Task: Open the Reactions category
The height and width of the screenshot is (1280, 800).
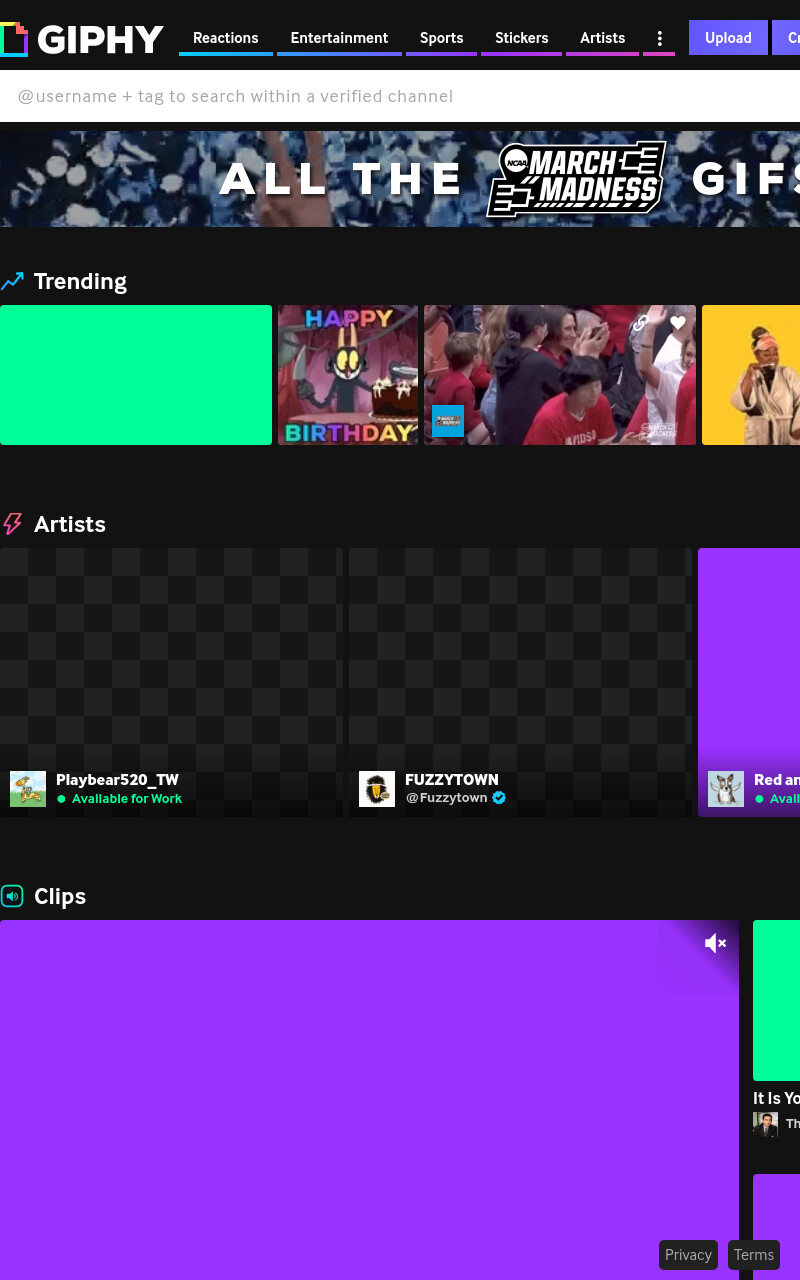Action: [x=226, y=38]
